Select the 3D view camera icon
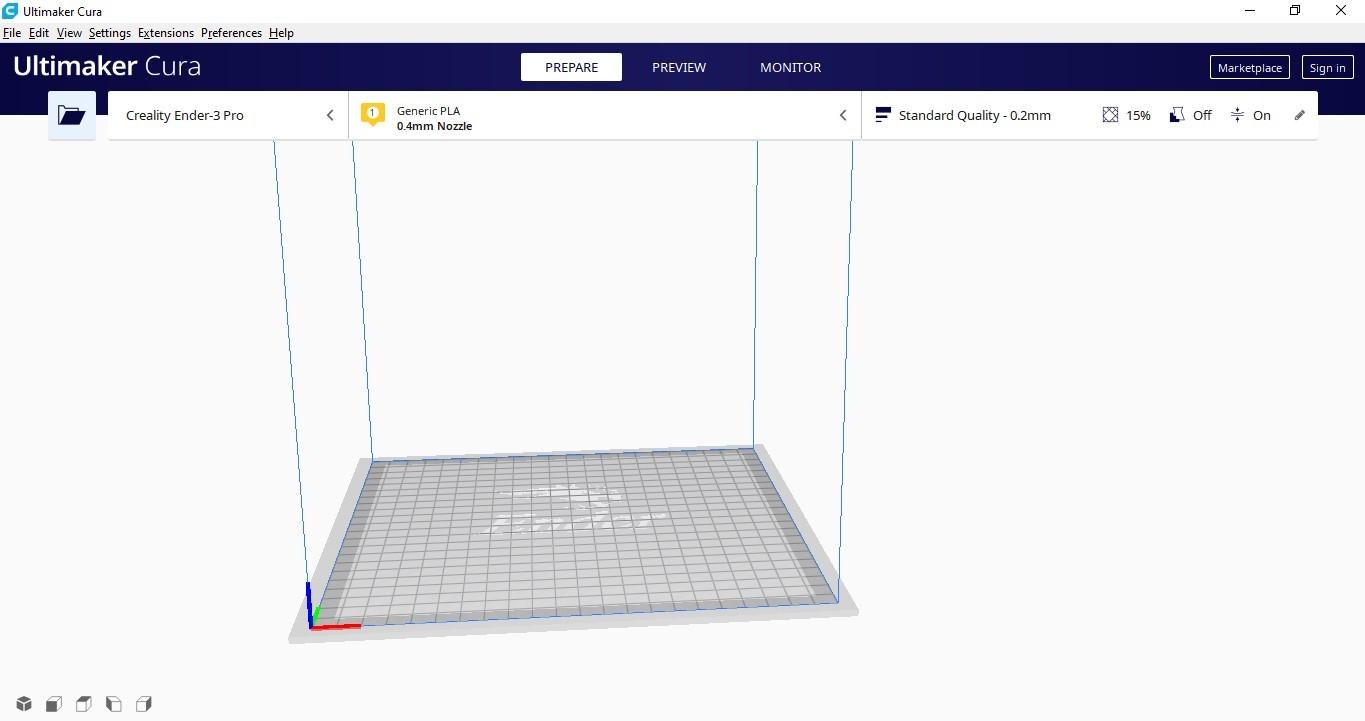 [24, 704]
